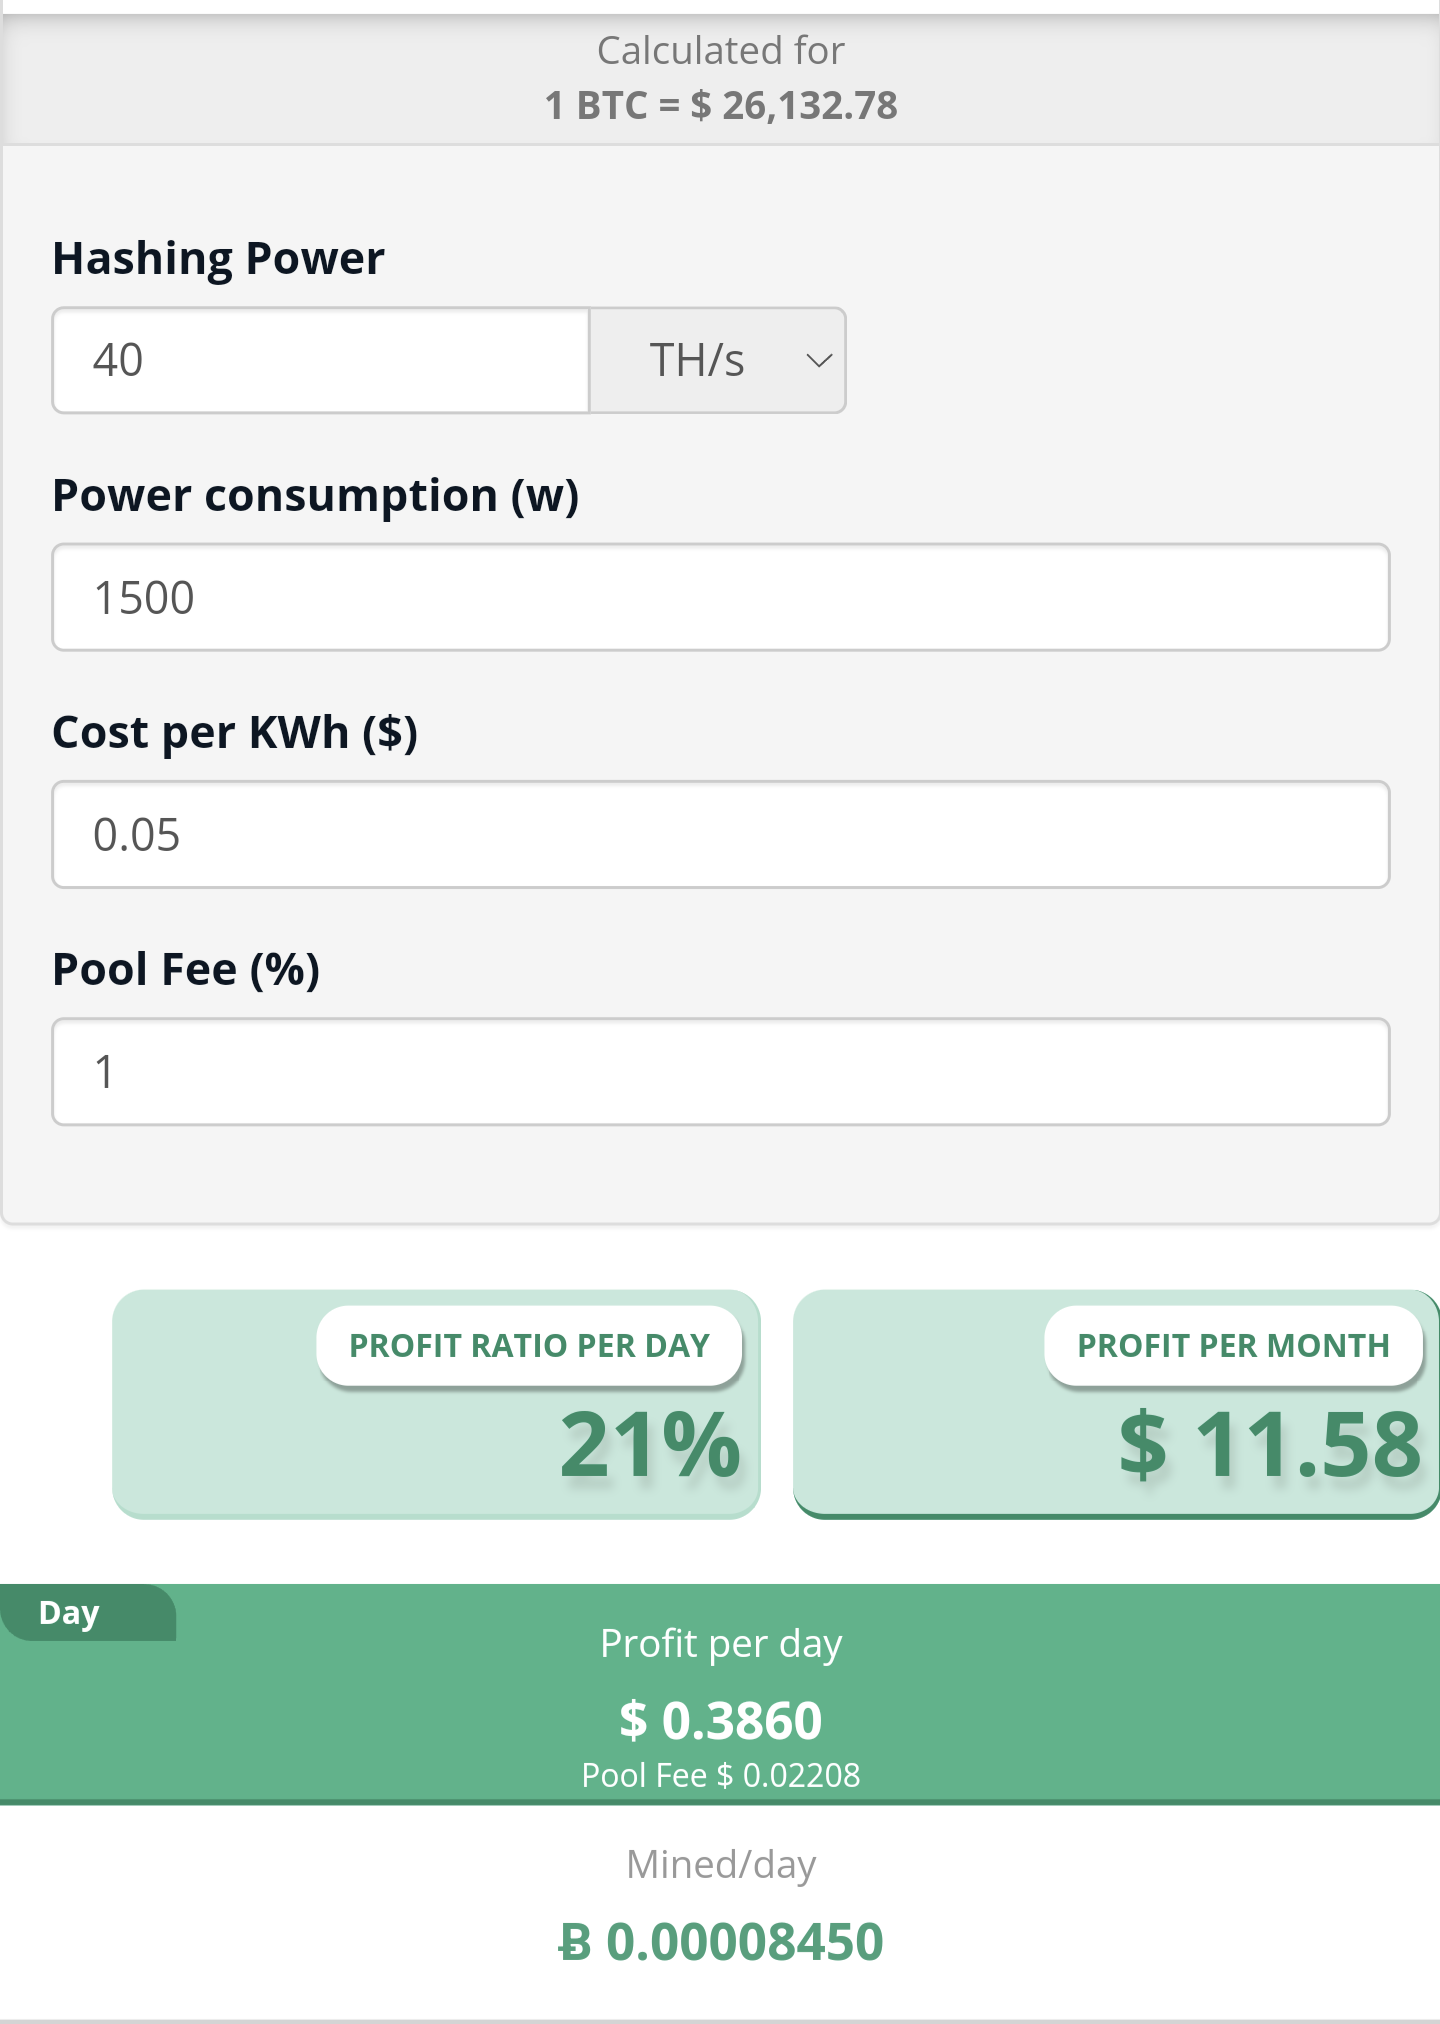
Task: Focus the Hashing Power input field
Action: [x=321, y=360]
